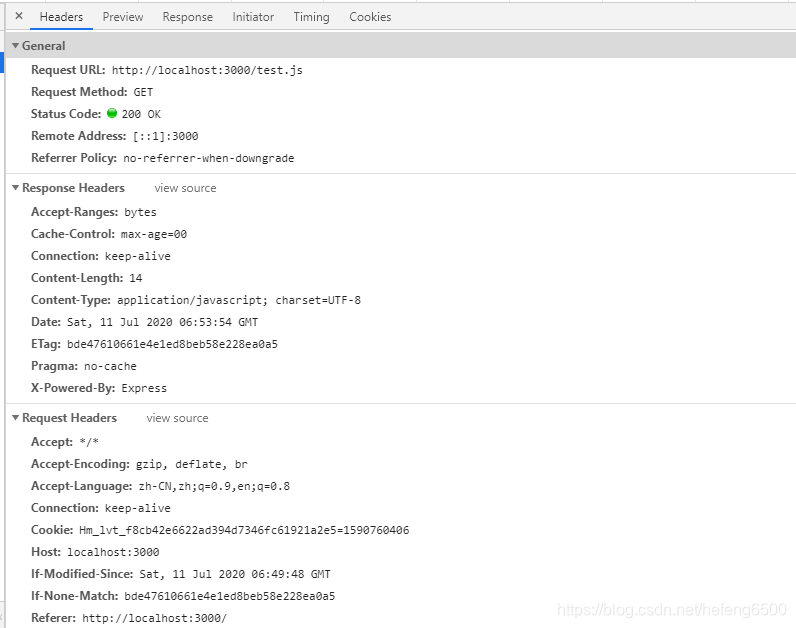Select Pragma value no-cache
796x628 pixels.
(110, 366)
